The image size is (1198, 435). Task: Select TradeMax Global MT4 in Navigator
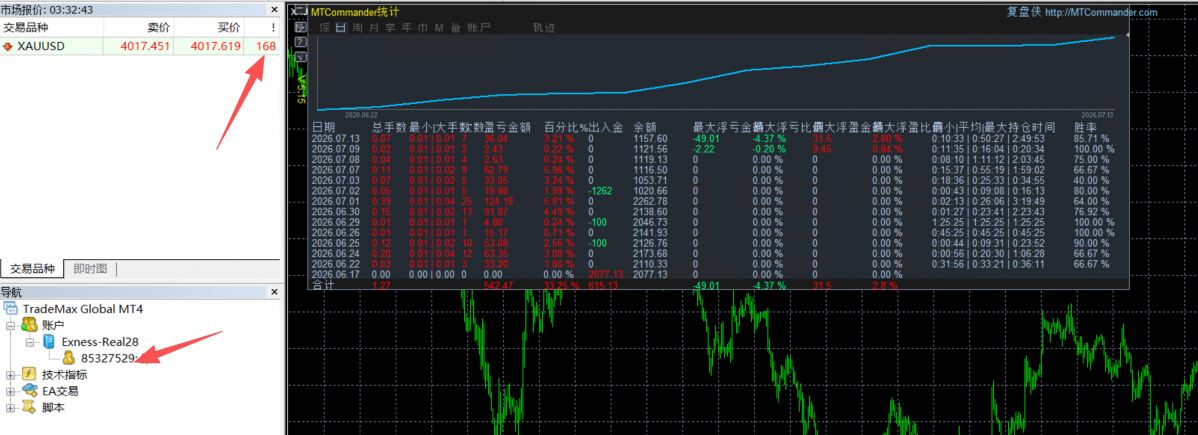[x=83, y=309]
